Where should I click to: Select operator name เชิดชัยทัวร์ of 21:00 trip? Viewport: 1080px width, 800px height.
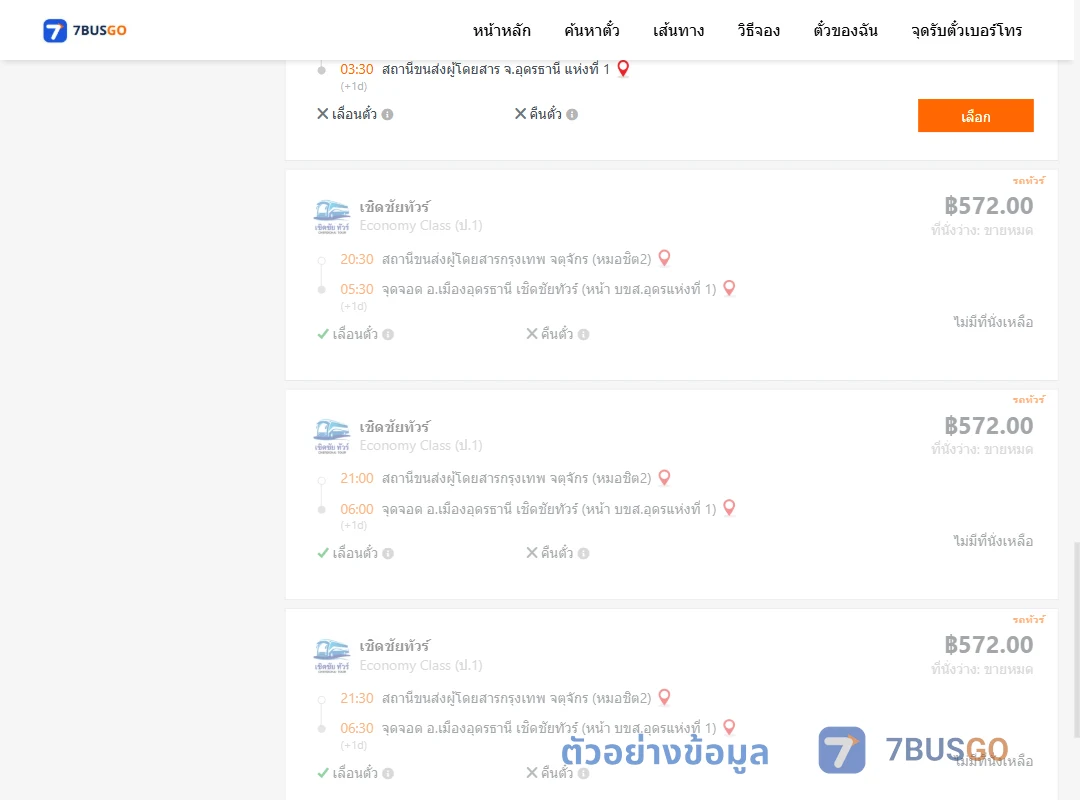pyautogui.click(x=395, y=427)
